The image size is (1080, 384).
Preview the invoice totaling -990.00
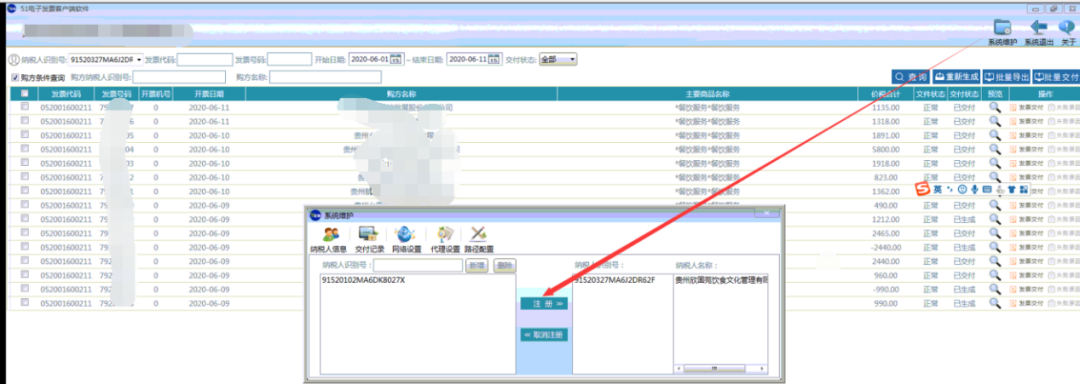995,289
